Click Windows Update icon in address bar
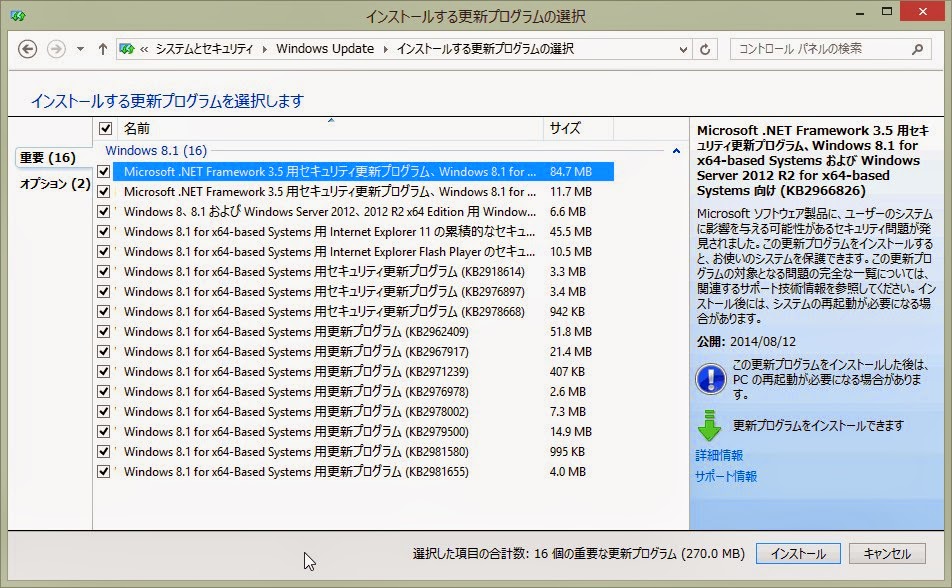The width and height of the screenshot is (952, 588). click(127, 49)
